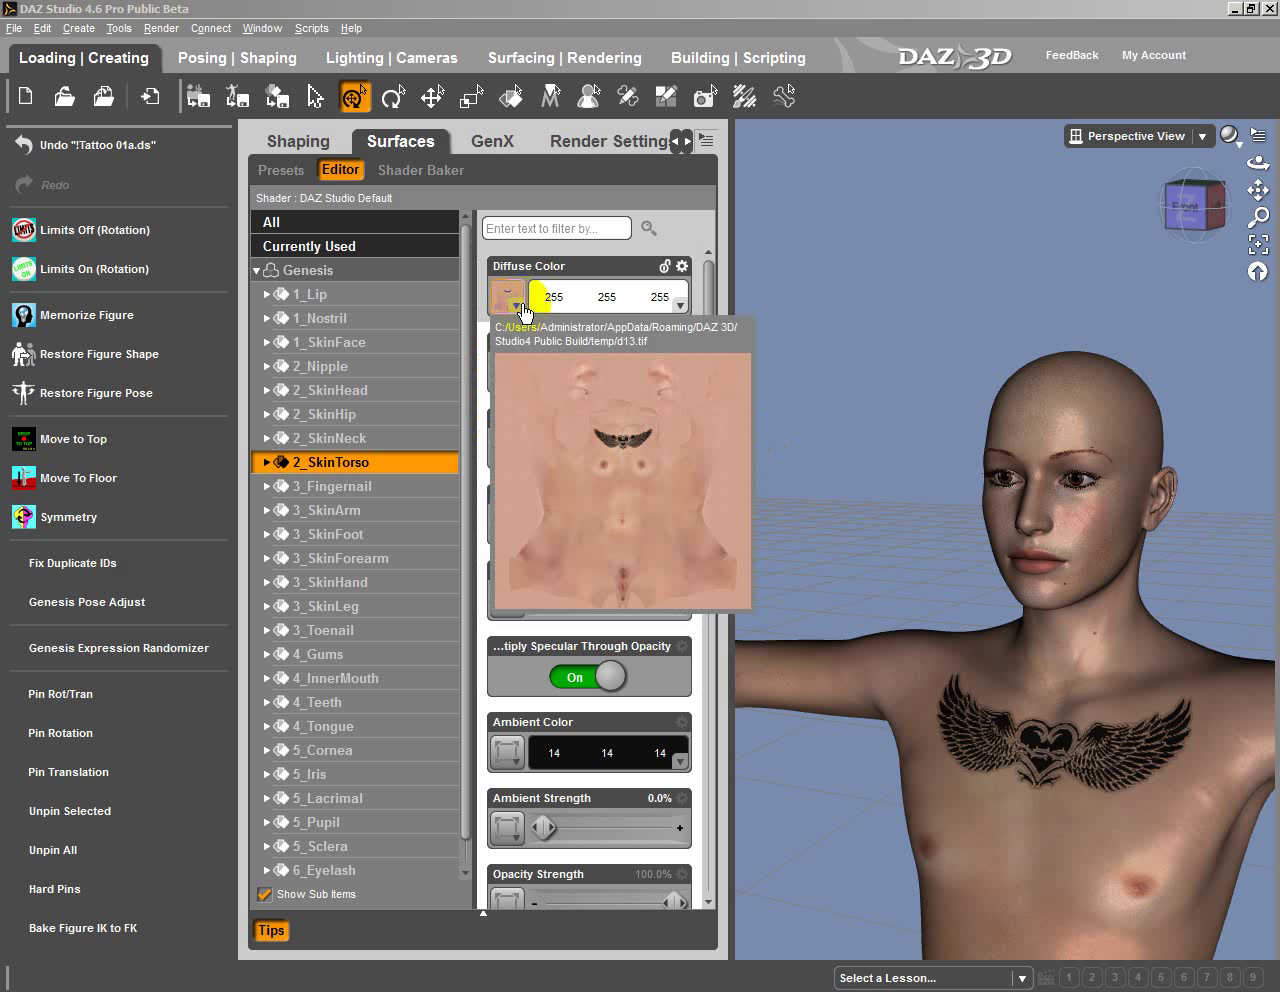Open the FeedBack link
Viewport: 1280px width, 992px height.
click(x=1072, y=55)
